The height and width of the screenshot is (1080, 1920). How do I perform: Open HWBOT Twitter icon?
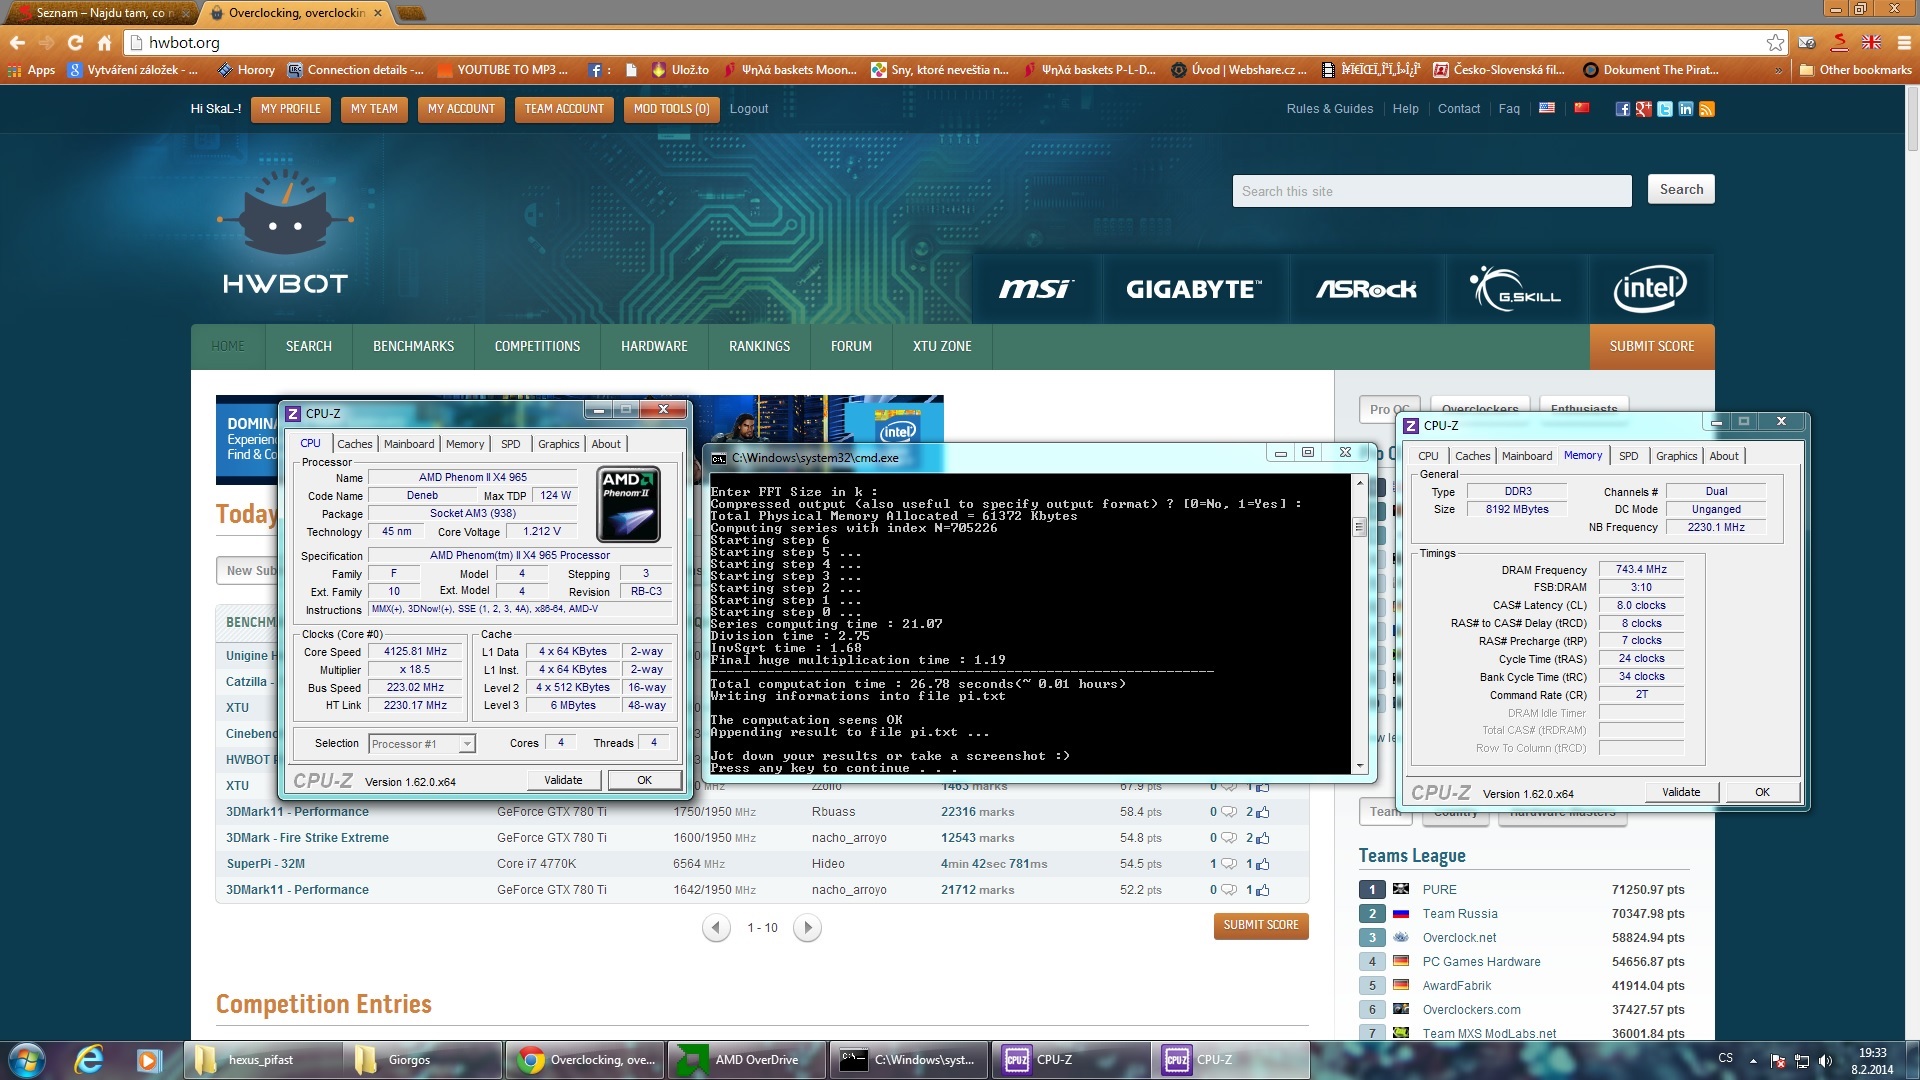pos(1664,109)
